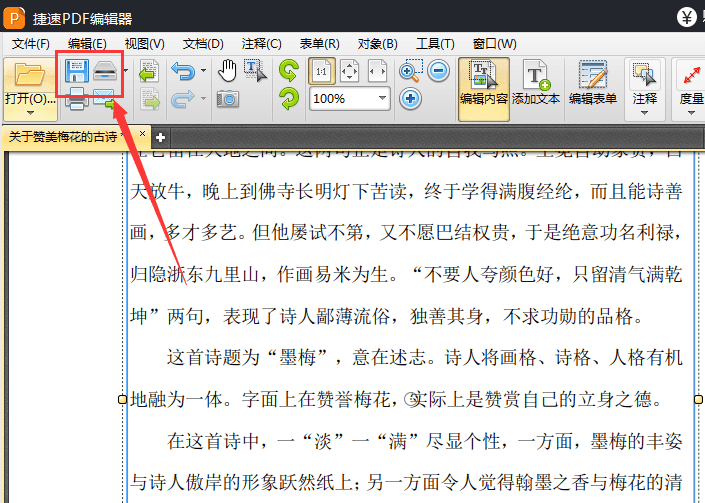Open the 文档(D) menu
705x503 pixels.
pyautogui.click(x=203, y=44)
